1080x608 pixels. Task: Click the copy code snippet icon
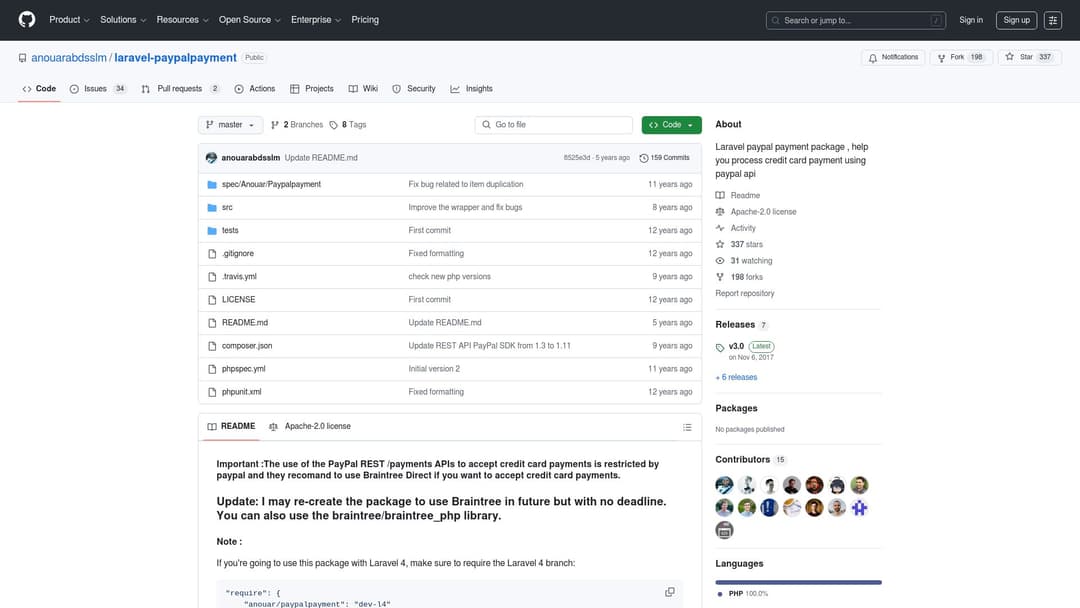pyautogui.click(x=669, y=592)
